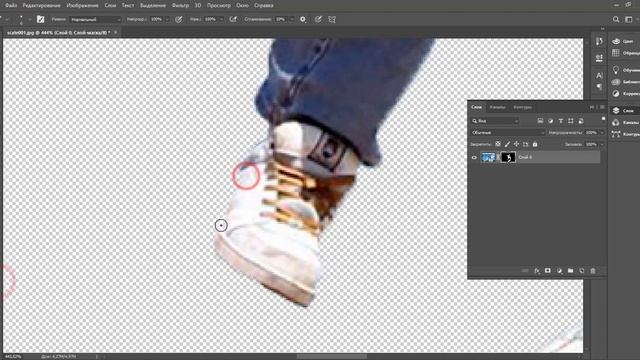Toggle lock image pixels brush icon
This screenshot has width=640, height=360.
[x=507, y=144]
